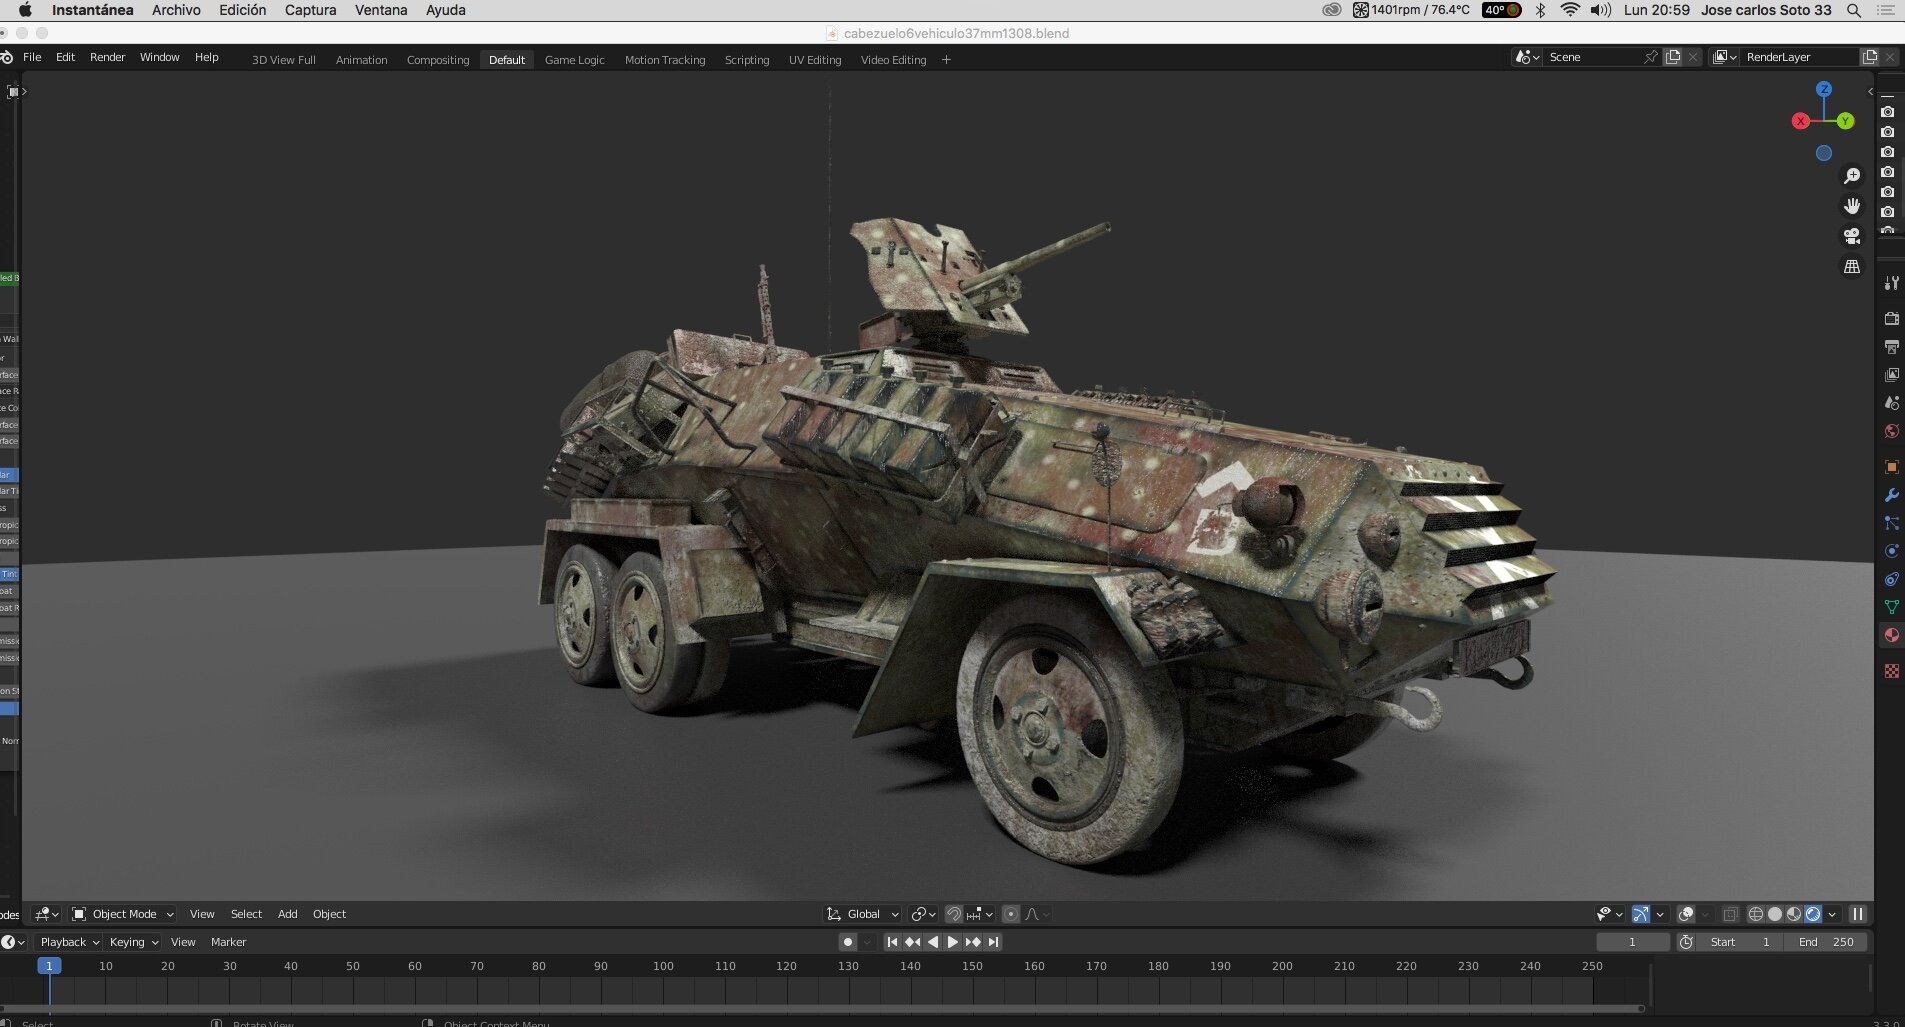Select wireframe viewport shading

pyautogui.click(x=1755, y=914)
